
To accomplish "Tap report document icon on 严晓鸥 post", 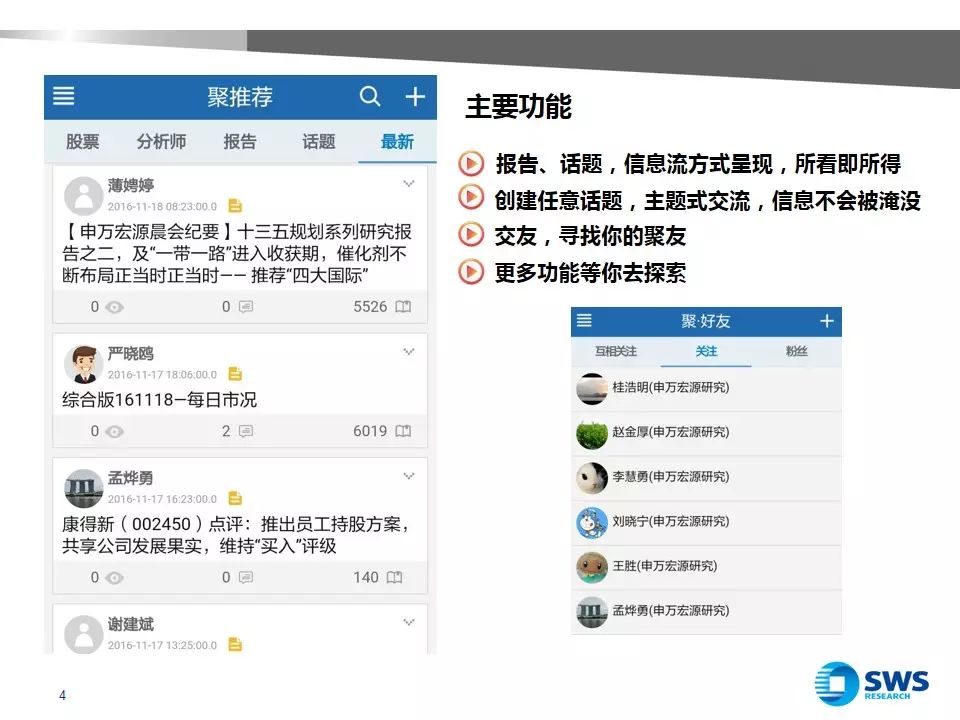I will coord(235,373).
